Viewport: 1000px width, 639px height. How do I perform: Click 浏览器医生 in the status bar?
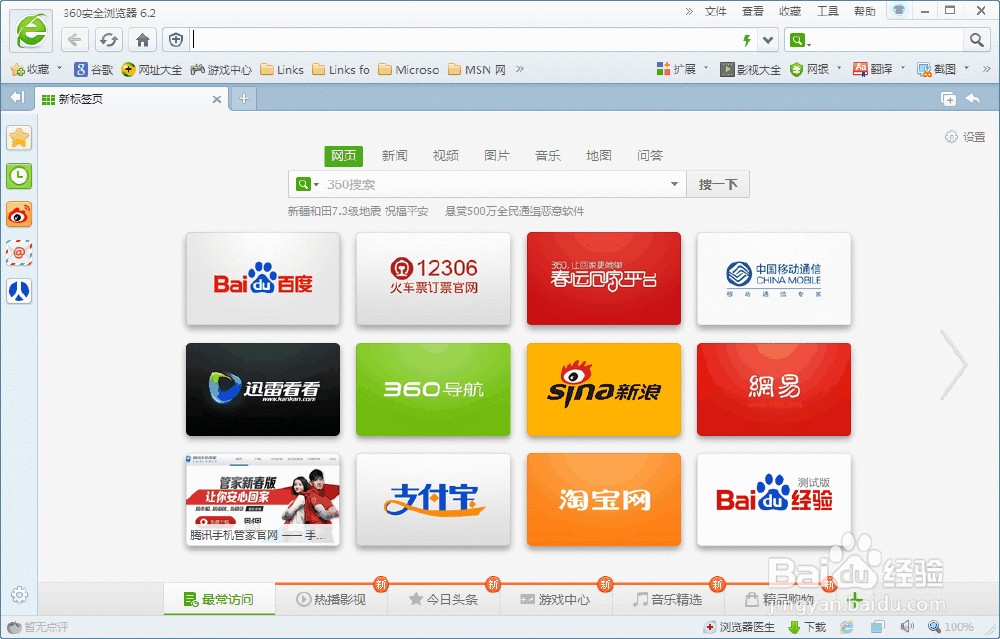(739, 627)
